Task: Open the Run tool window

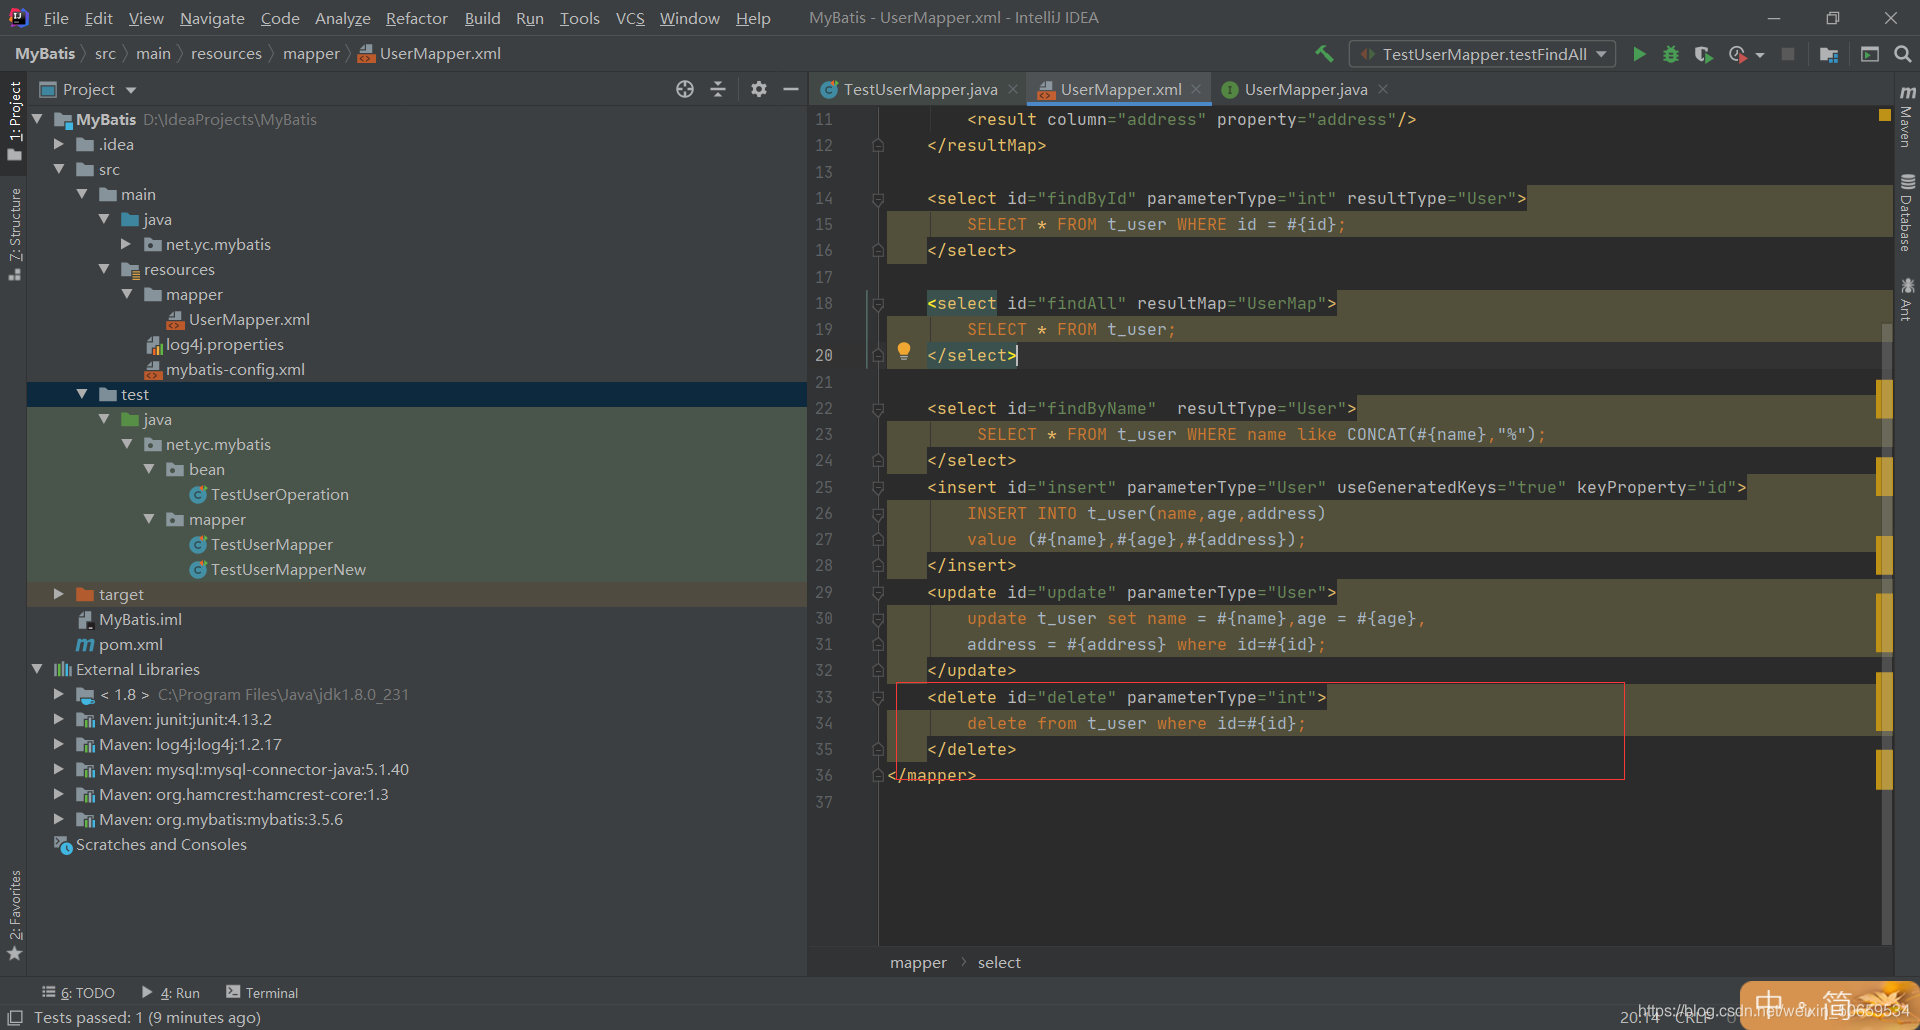Action: coord(171,992)
